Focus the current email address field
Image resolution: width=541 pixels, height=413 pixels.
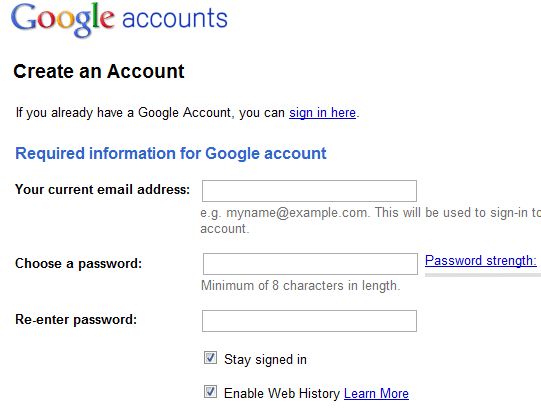309,191
